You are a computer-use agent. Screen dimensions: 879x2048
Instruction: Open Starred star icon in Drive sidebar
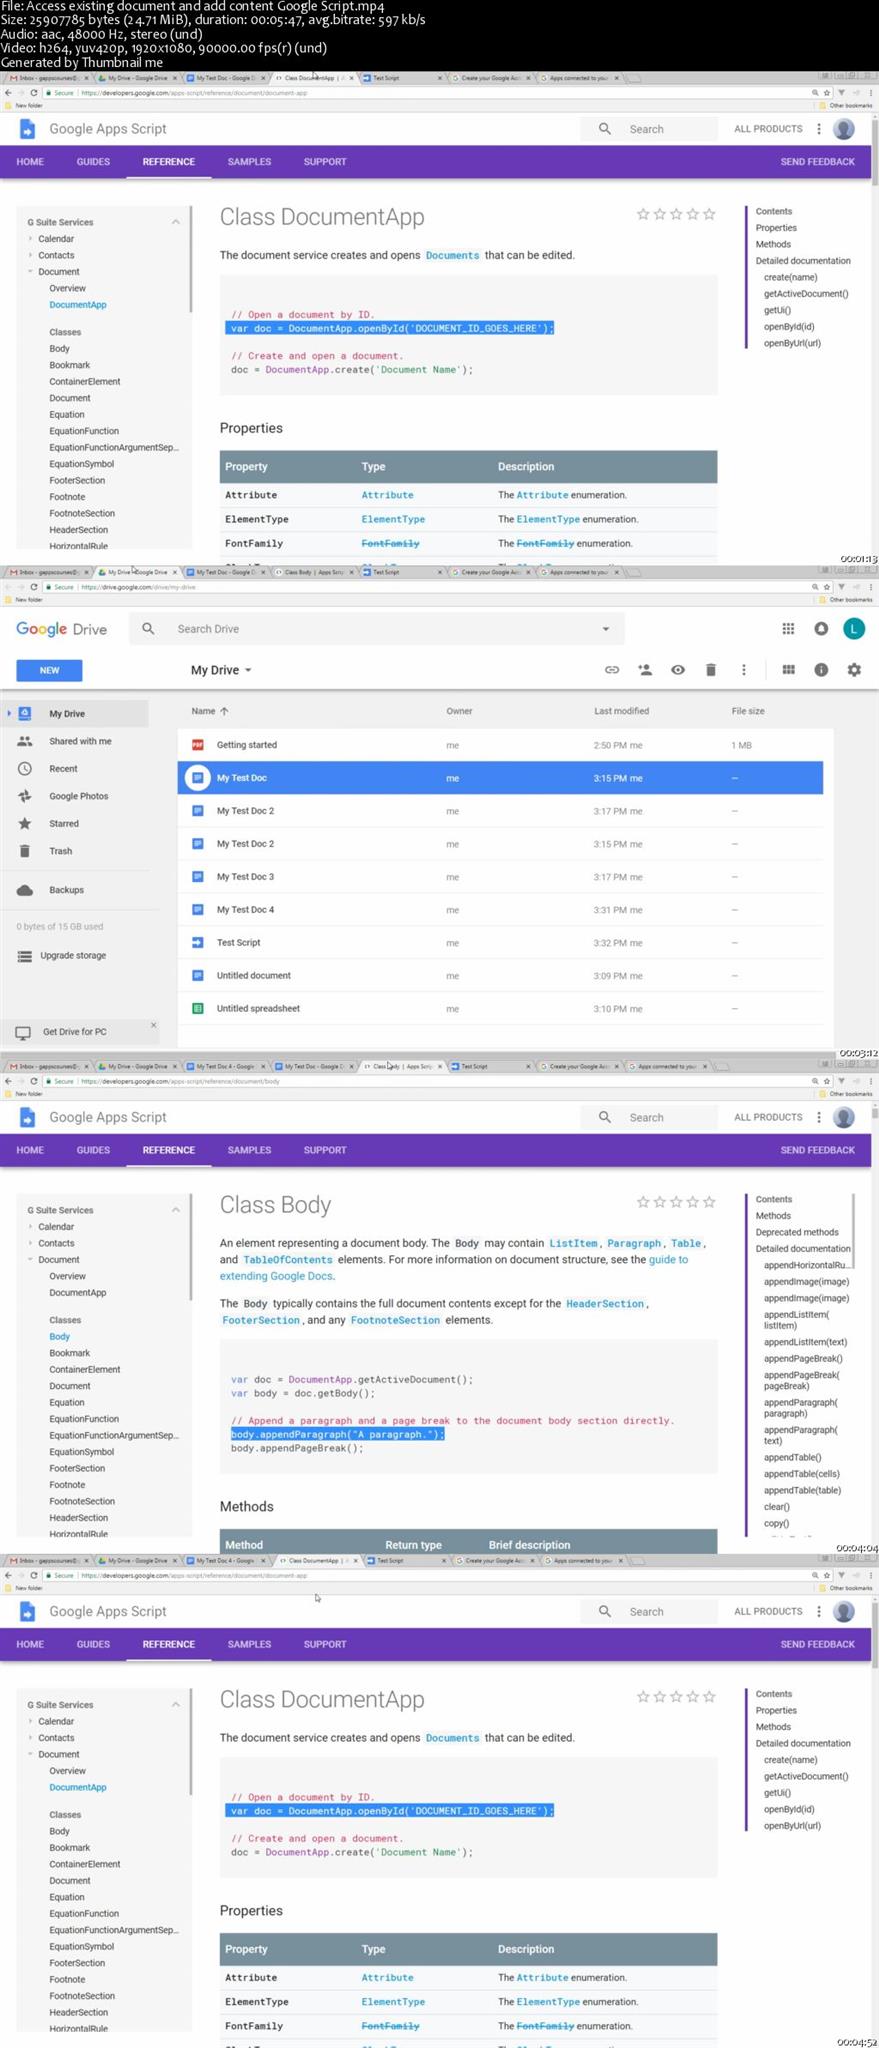(25, 824)
